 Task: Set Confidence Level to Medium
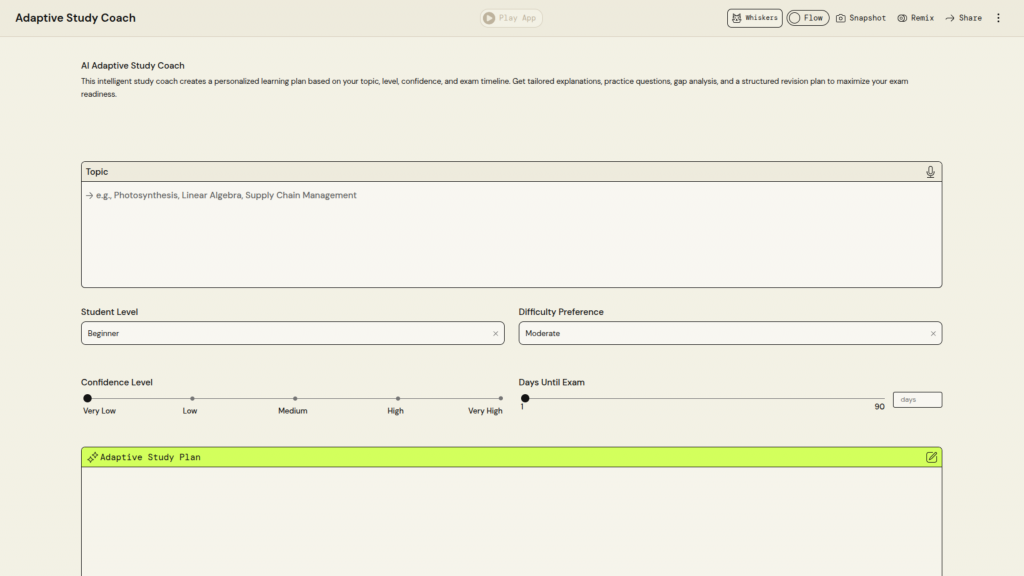point(293,398)
